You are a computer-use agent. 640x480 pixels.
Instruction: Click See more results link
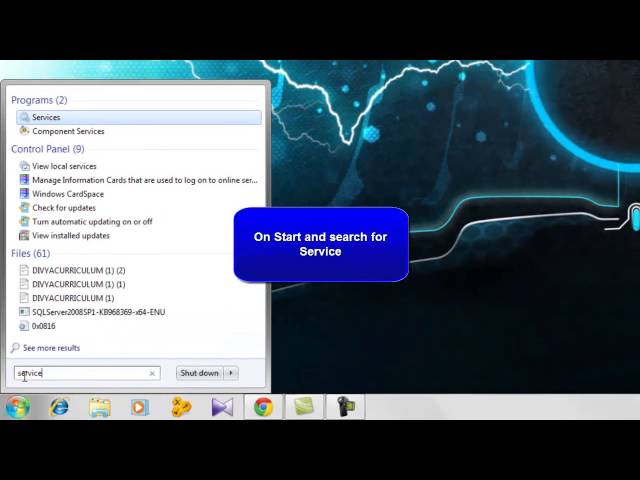[51, 348]
